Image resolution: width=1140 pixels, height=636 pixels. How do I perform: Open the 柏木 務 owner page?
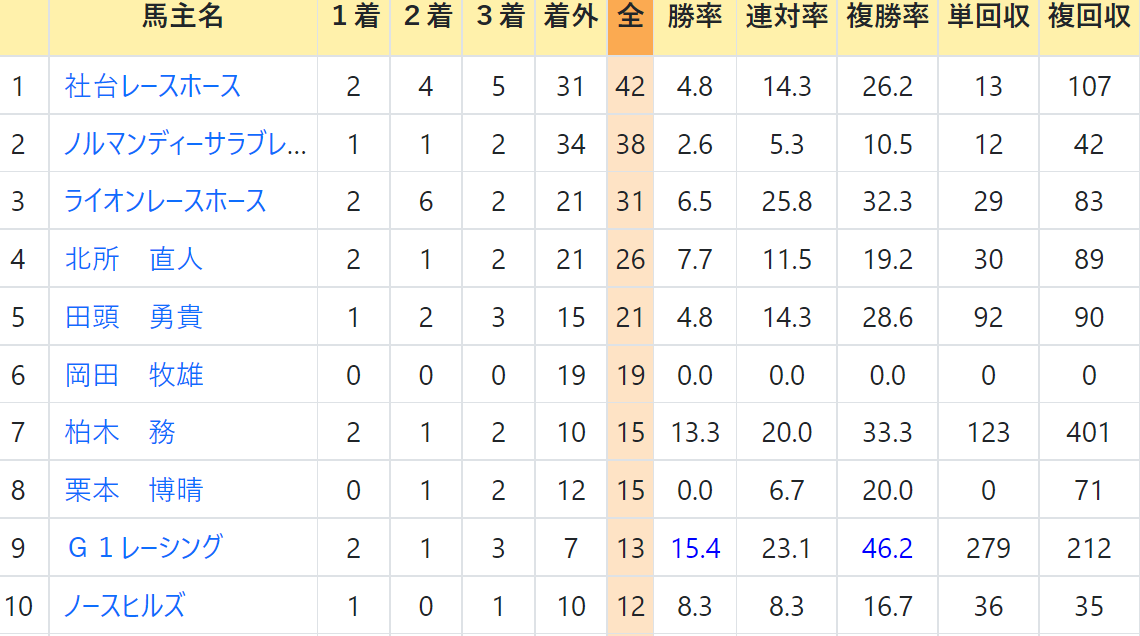(120, 432)
